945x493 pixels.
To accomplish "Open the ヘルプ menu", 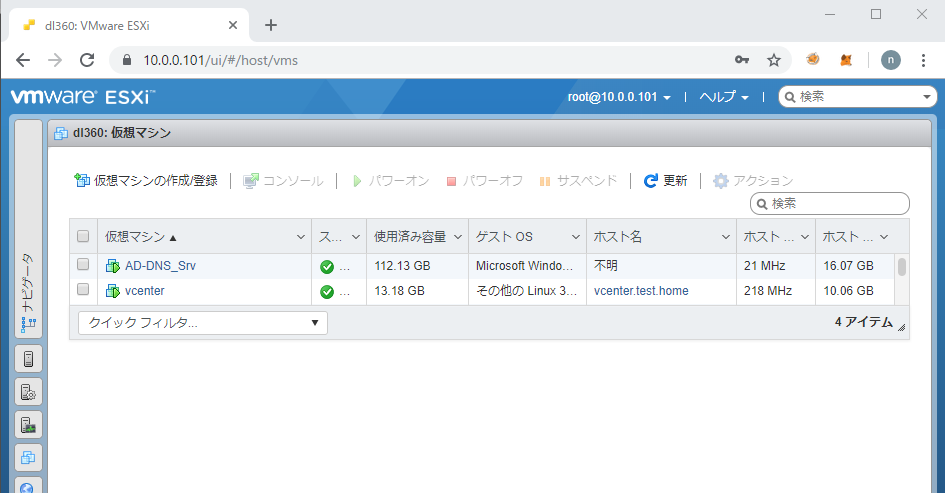I will [724, 96].
